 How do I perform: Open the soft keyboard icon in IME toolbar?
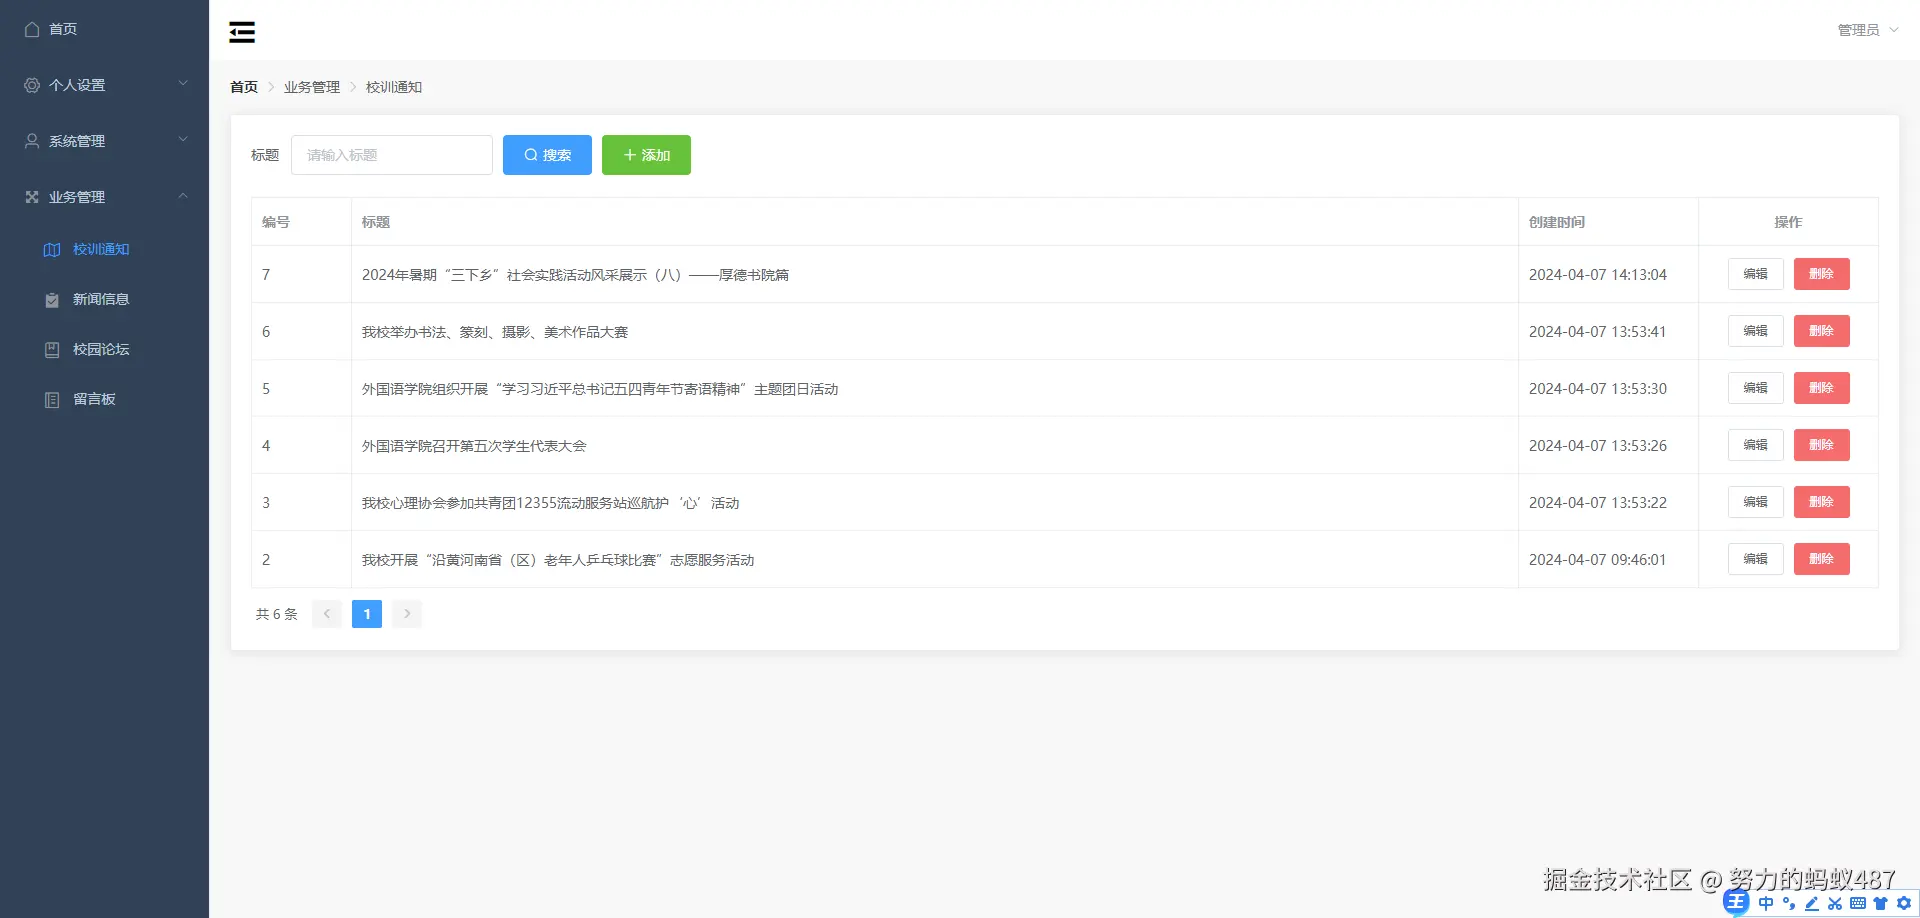click(x=1857, y=903)
